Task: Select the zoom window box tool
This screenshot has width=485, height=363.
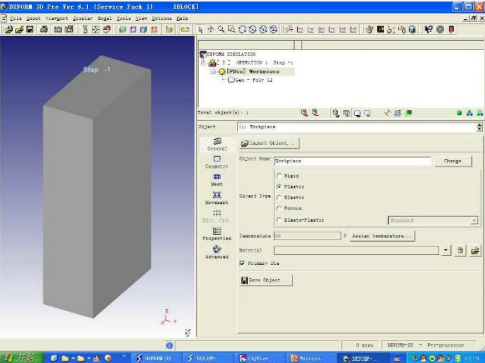Action: pos(231,30)
